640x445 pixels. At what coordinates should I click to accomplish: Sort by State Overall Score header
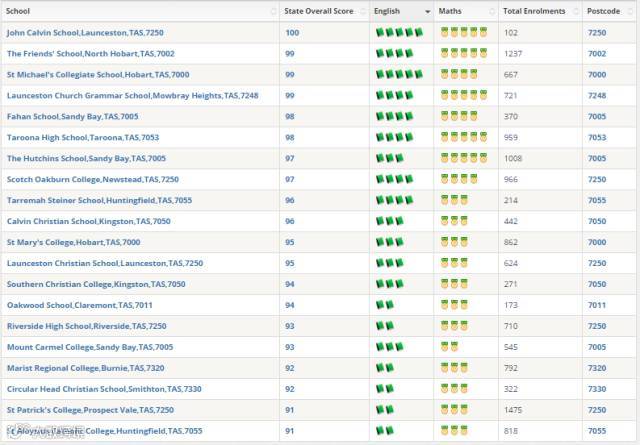[324, 11]
